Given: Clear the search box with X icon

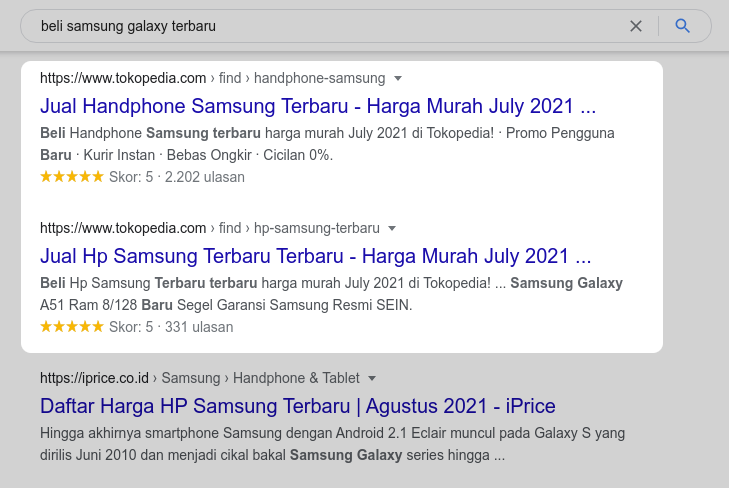Looking at the screenshot, I should [x=636, y=26].
